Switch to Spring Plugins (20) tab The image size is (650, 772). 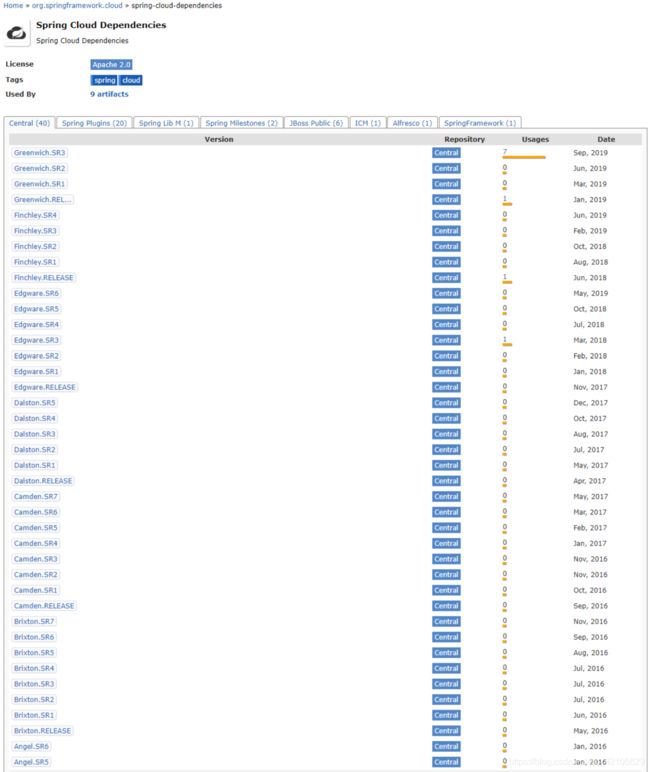[x=95, y=123]
